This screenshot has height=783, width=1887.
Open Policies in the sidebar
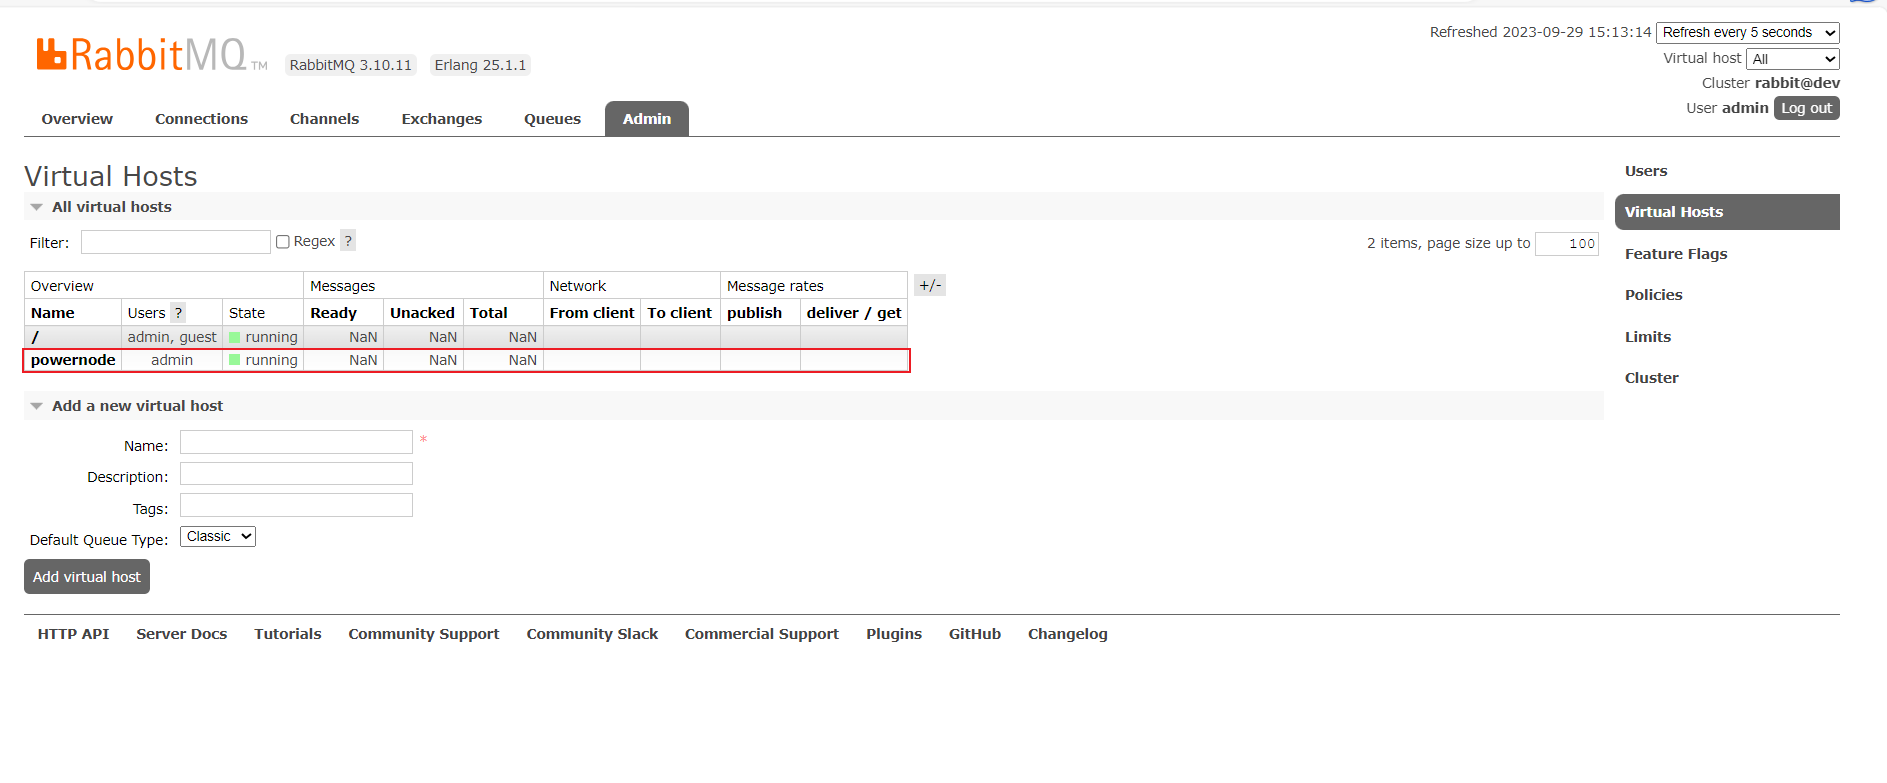[x=1654, y=295]
